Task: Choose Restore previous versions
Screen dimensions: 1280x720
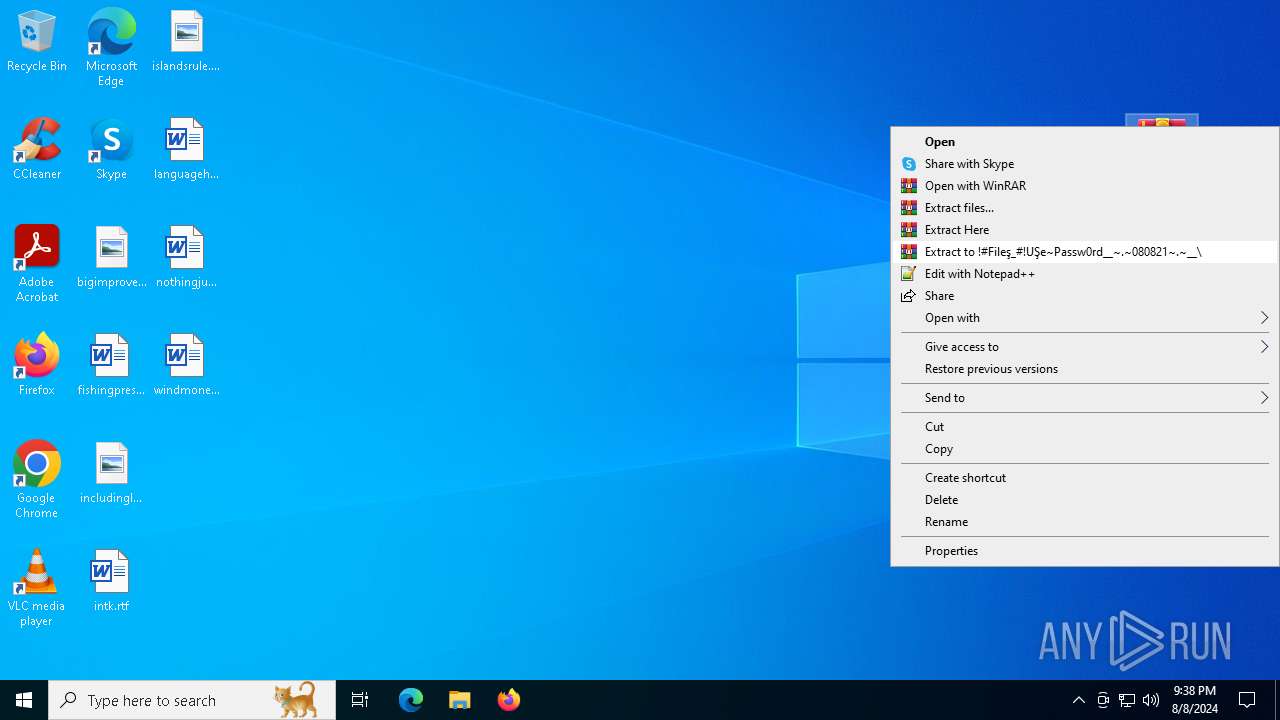Action: (x=1085, y=369)
